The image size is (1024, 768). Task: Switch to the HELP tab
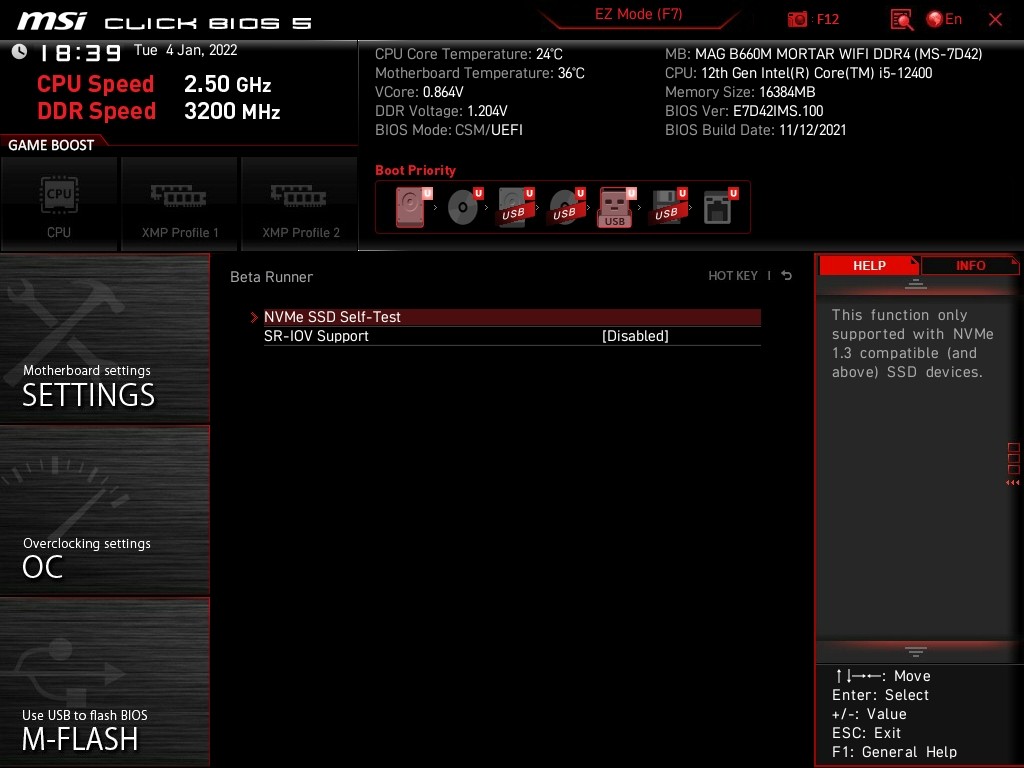(x=869, y=265)
